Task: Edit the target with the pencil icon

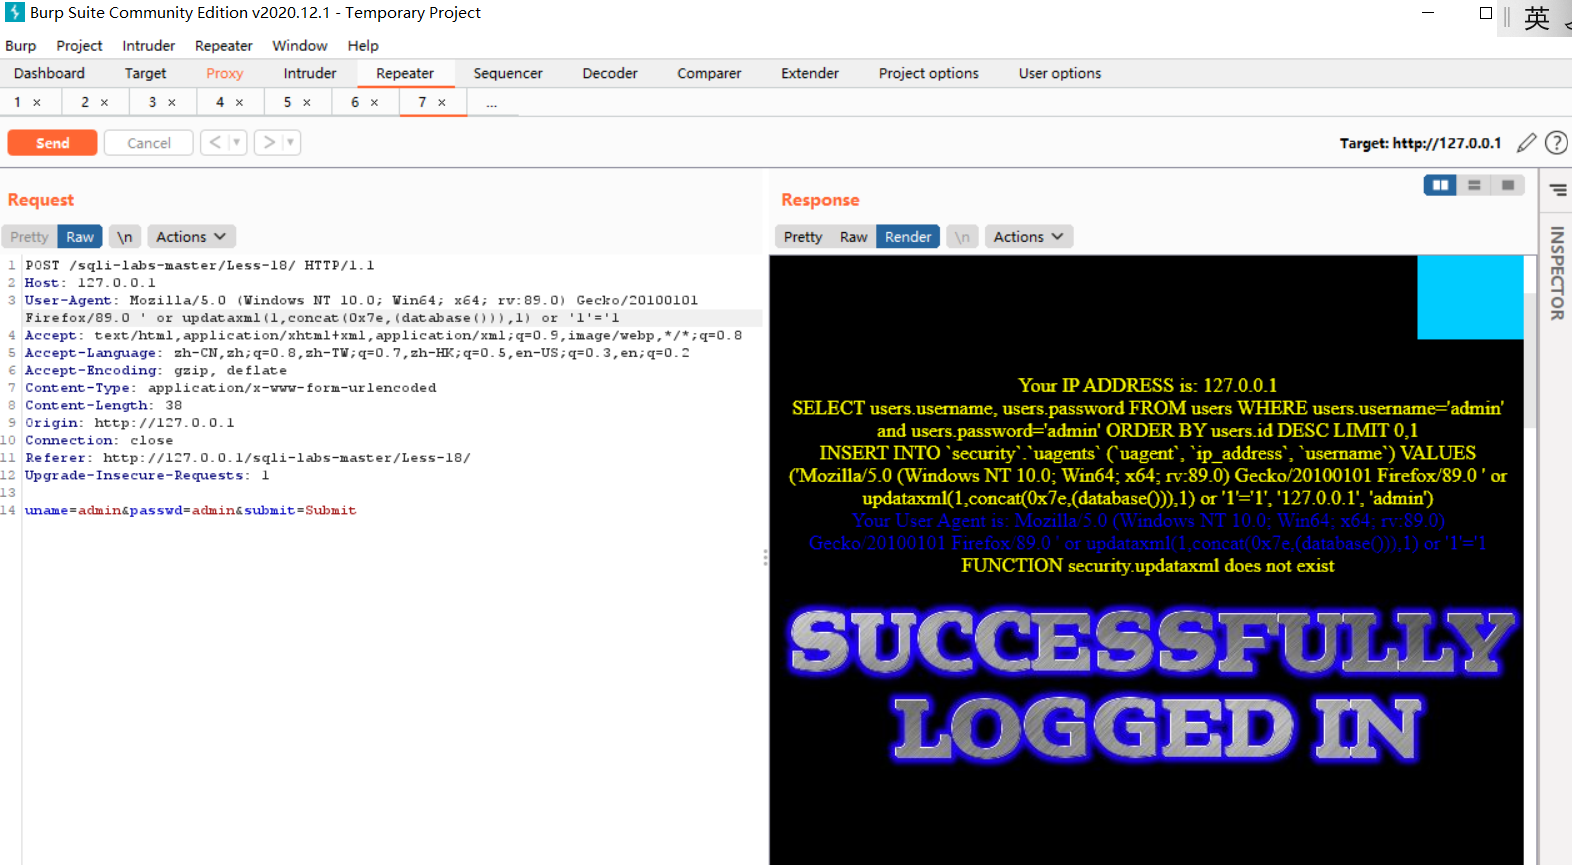Action: click(x=1526, y=143)
